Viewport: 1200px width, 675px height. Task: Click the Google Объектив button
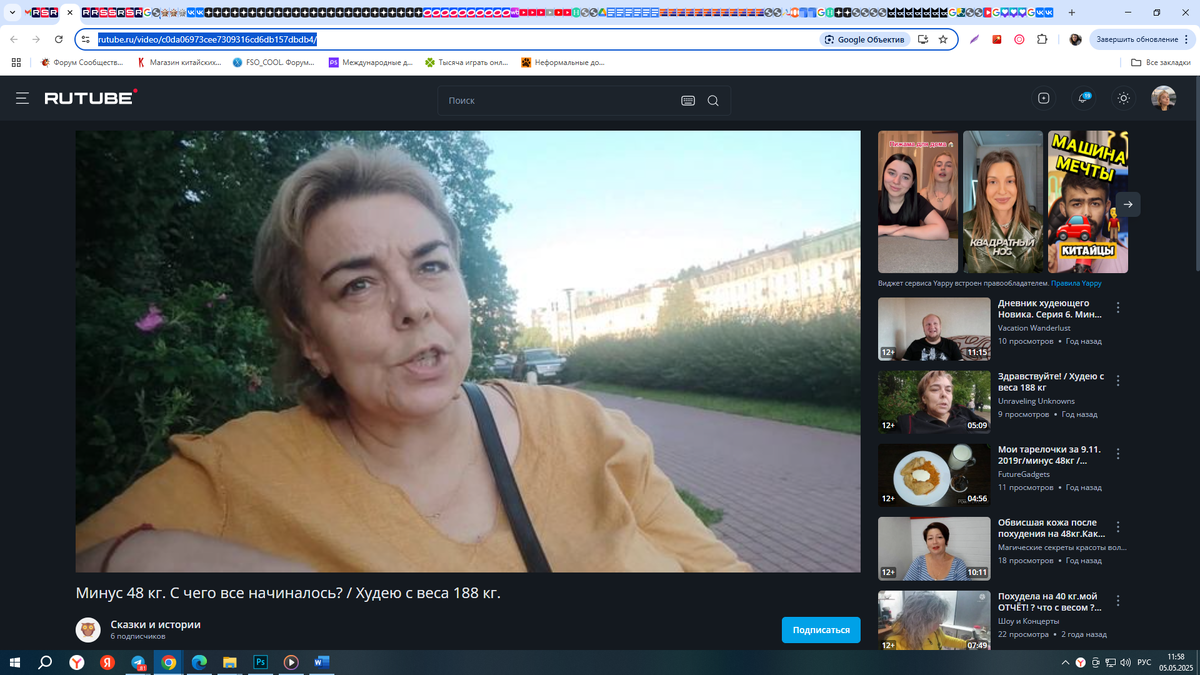[865, 39]
